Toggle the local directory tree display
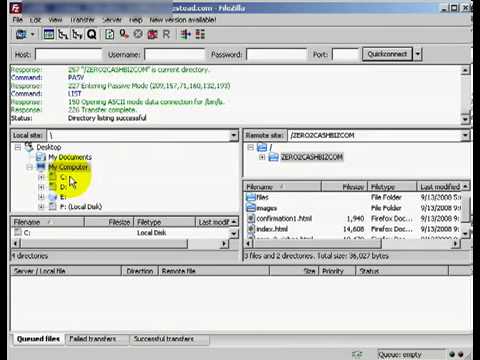The height and width of the screenshot is (360, 480). [63, 34]
